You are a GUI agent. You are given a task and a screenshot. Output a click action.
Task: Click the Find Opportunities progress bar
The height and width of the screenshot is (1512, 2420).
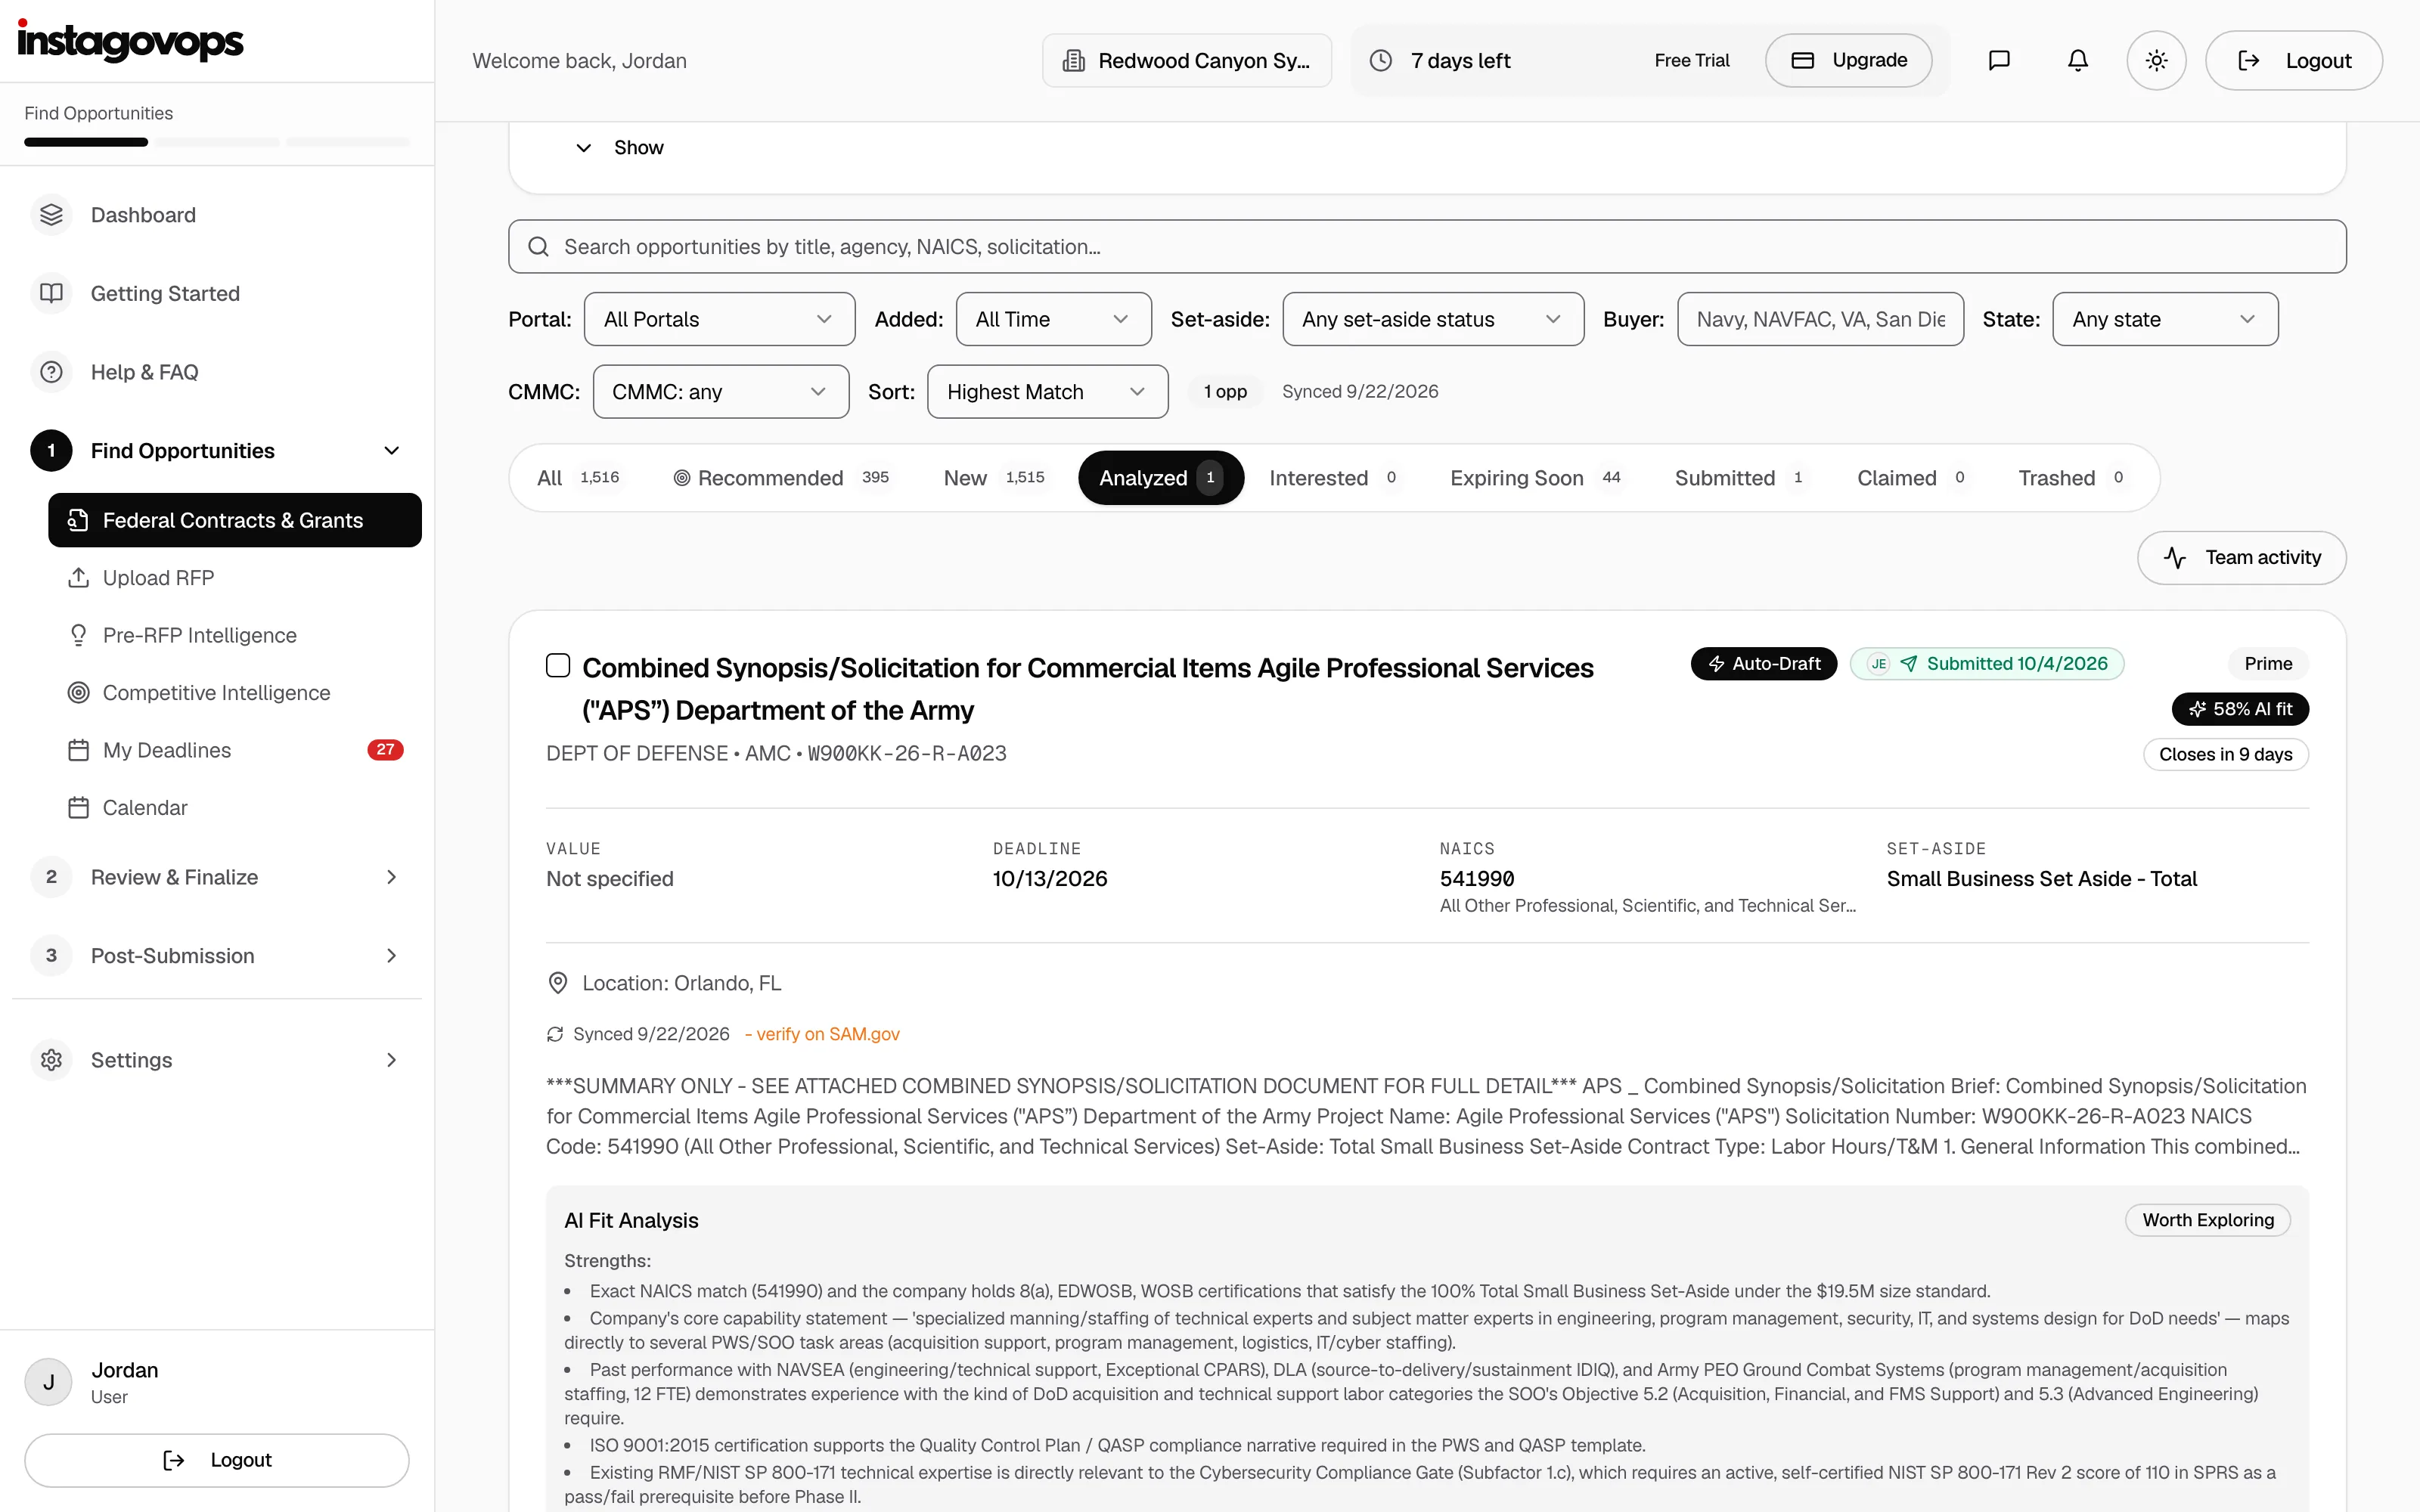click(217, 142)
